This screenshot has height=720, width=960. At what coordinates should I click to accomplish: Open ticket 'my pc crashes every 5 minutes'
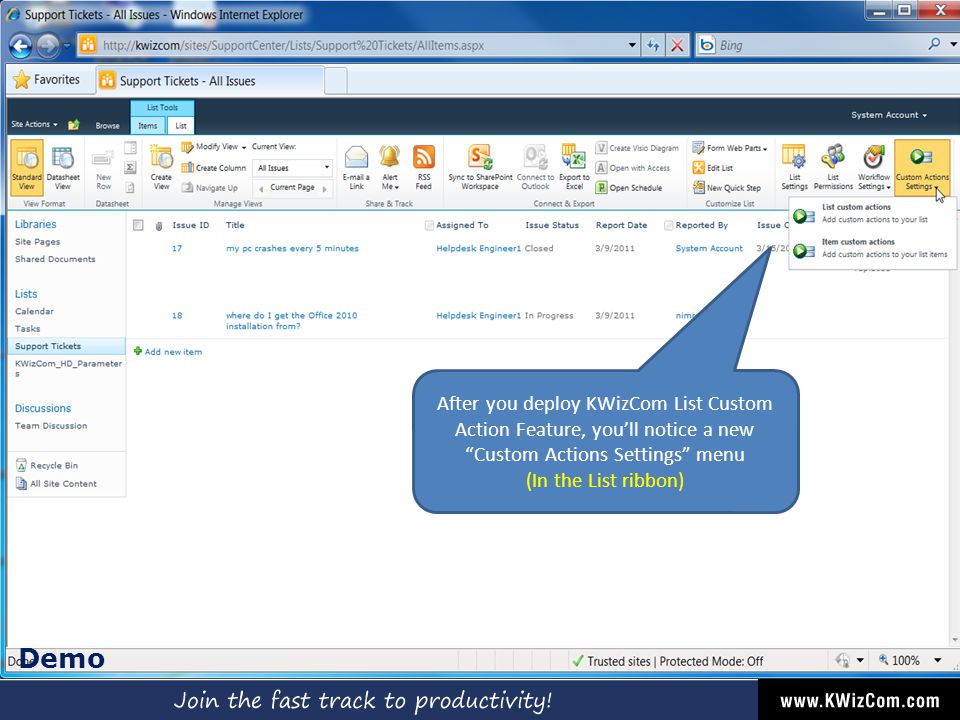[292, 249]
